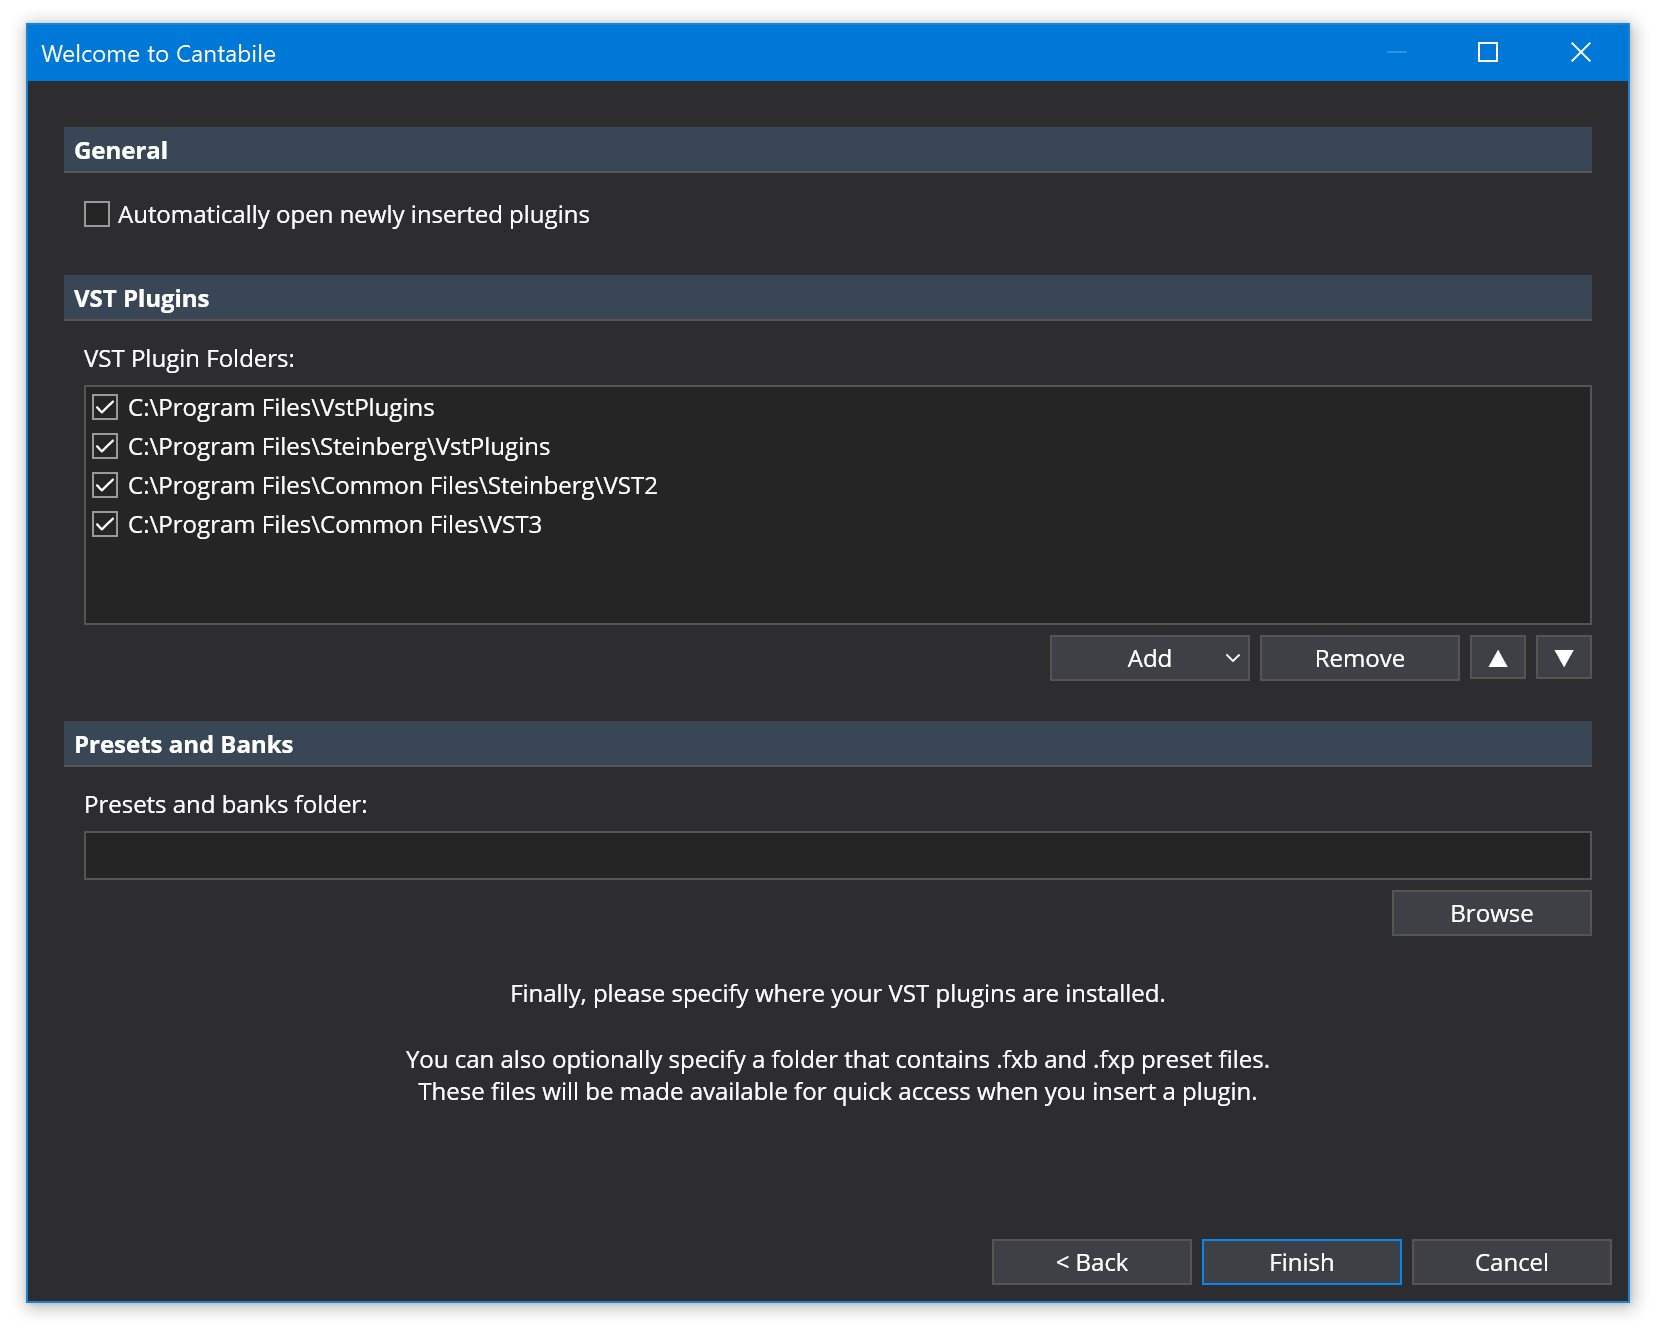Uncheck the Common Files\VST3 folder checkbox
1657x1329 pixels.
tap(105, 524)
